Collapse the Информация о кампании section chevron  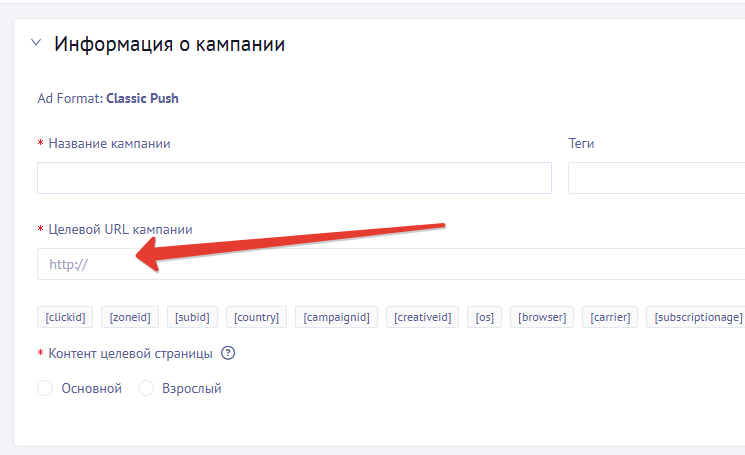[37, 44]
